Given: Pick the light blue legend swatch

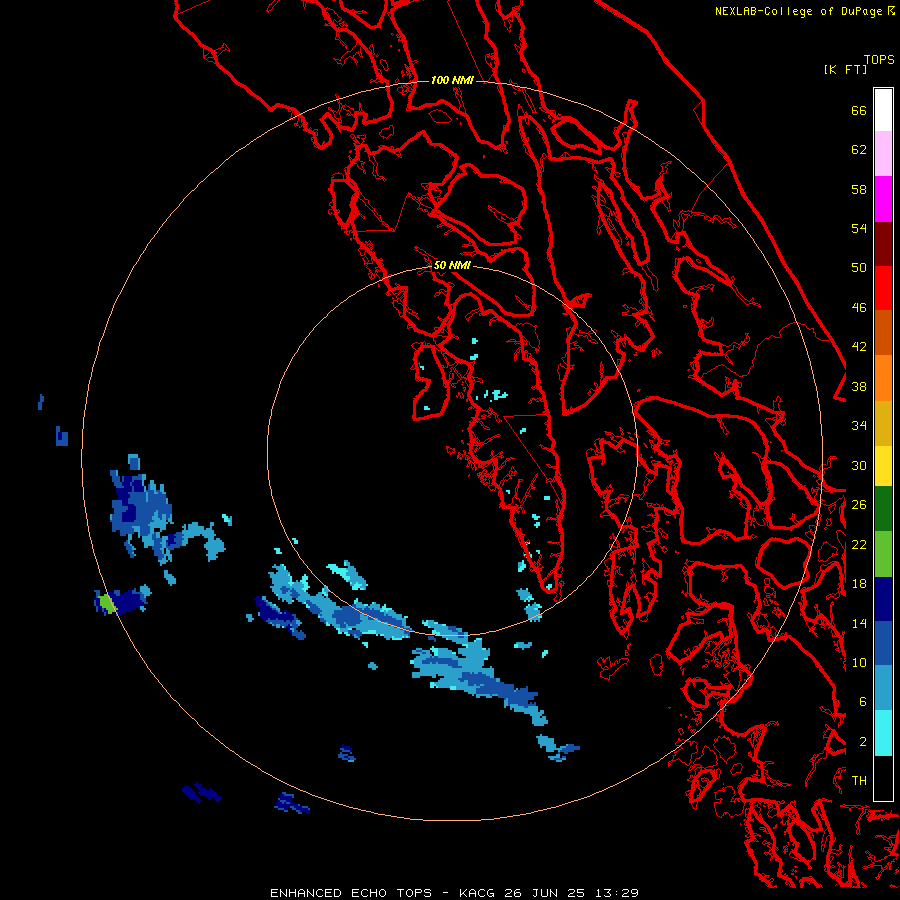Looking at the screenshot, I should click(883, 688).
